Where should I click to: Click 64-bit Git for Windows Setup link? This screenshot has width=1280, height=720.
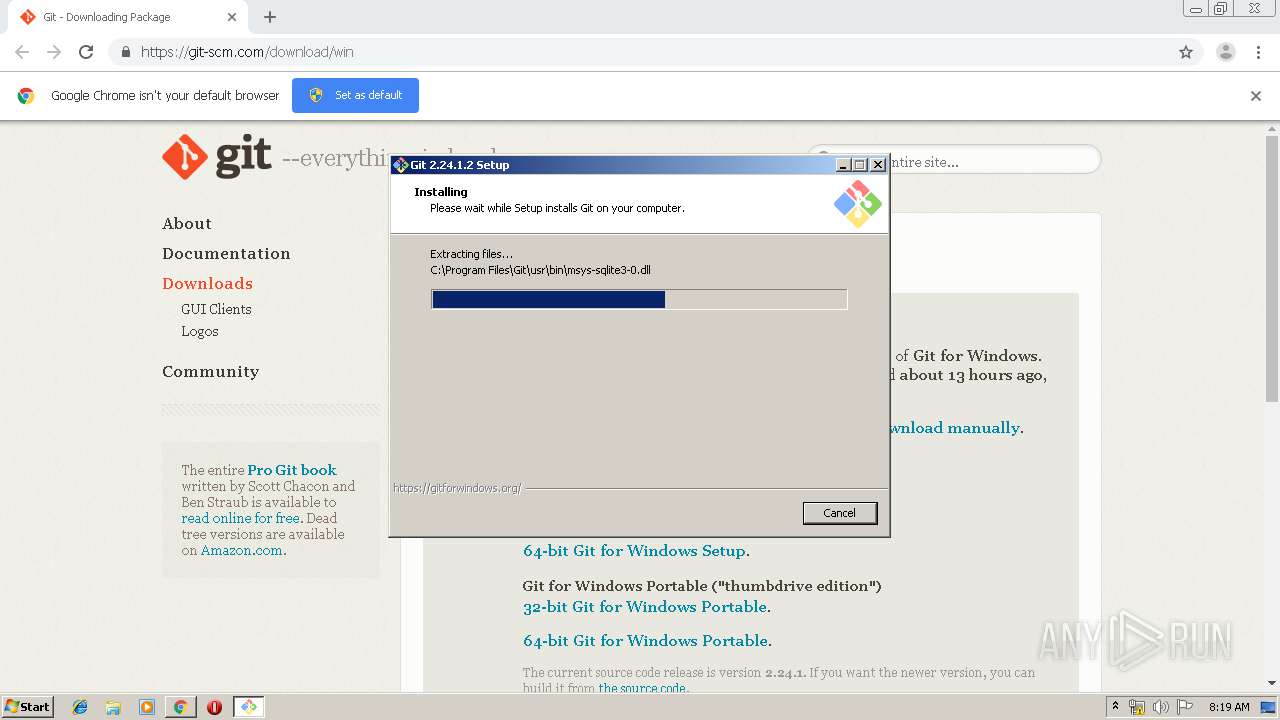click(x=634, y=551)
